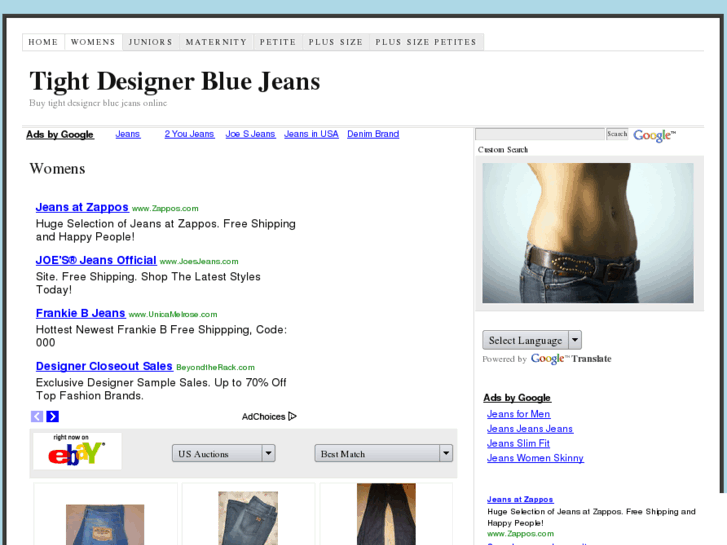Screen dimensions: 727x545
Task: Visit the Jeans in USA link
Action: pyautogui.click(x=311, y=134)
